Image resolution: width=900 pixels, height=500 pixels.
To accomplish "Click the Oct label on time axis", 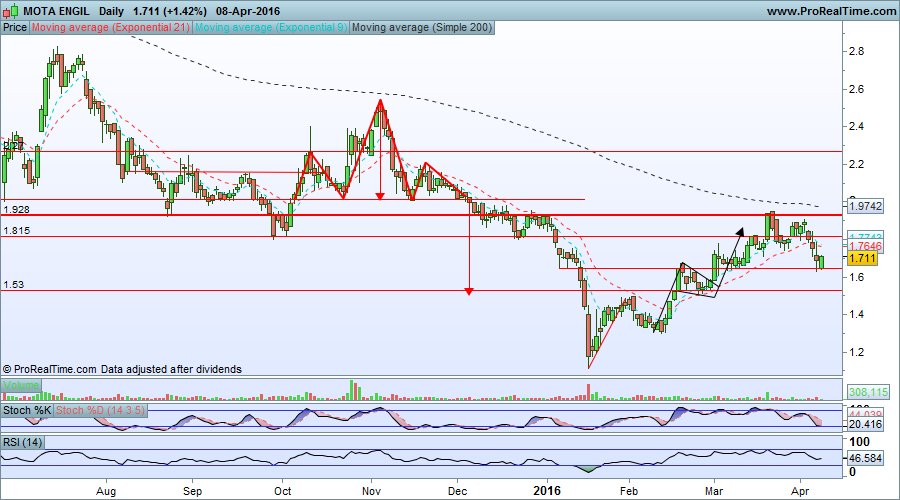I will tap(282, 491).
